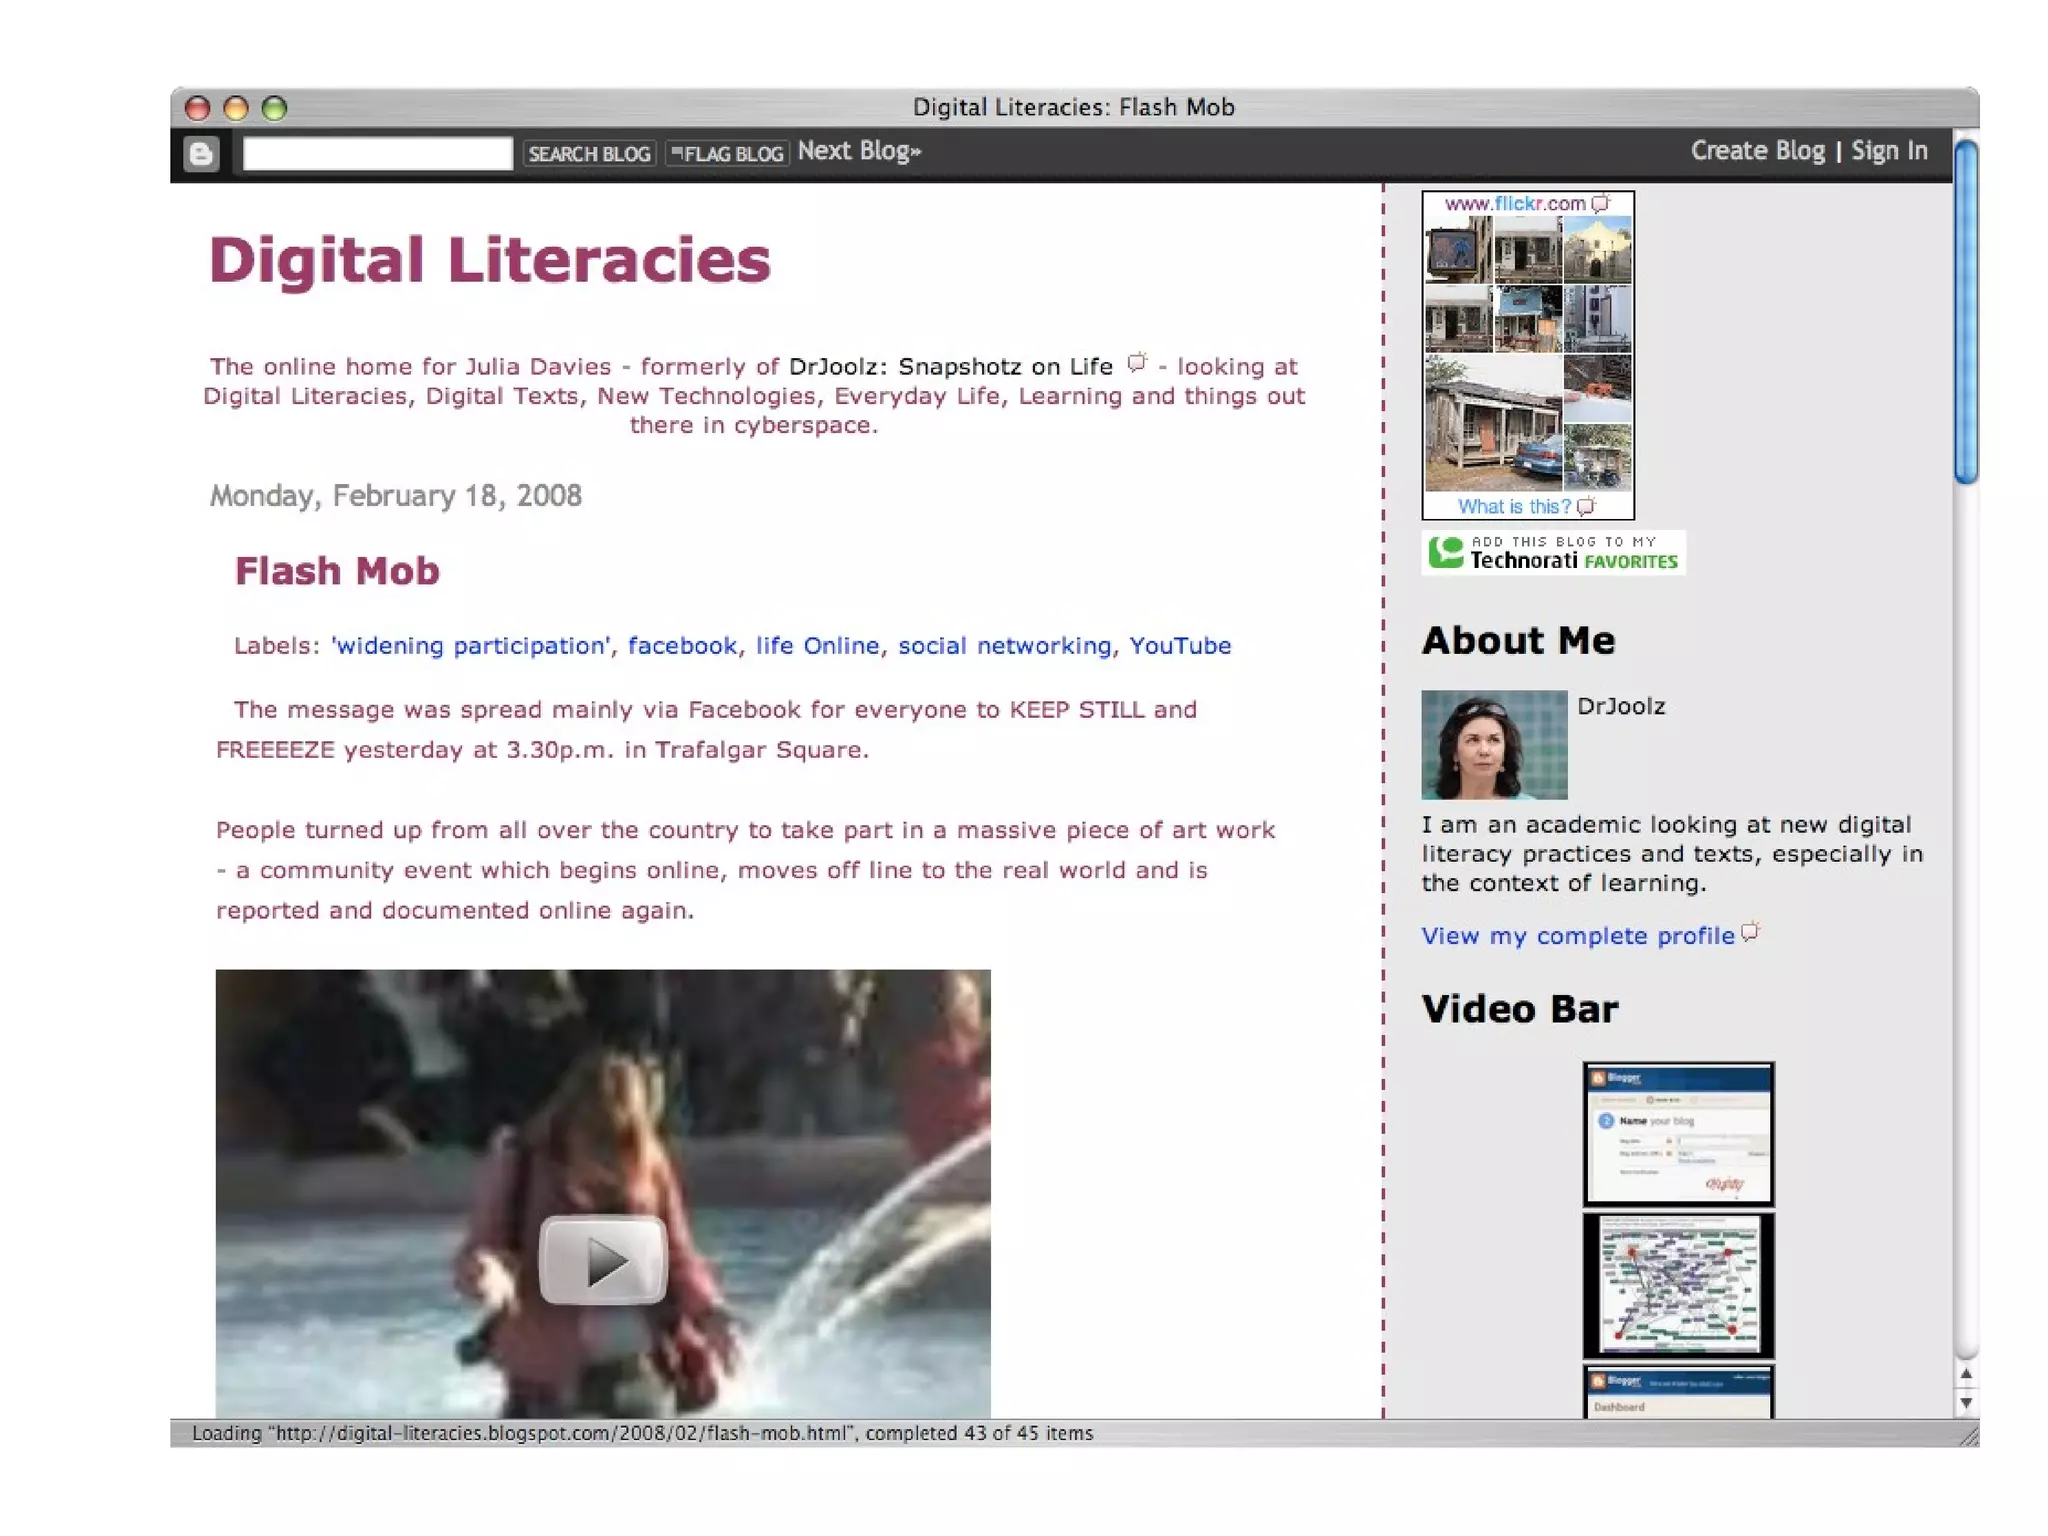The image size is (2048, 1536).
Task: Click the external link icon beside flickr.com
Action: pos(1601,203)
